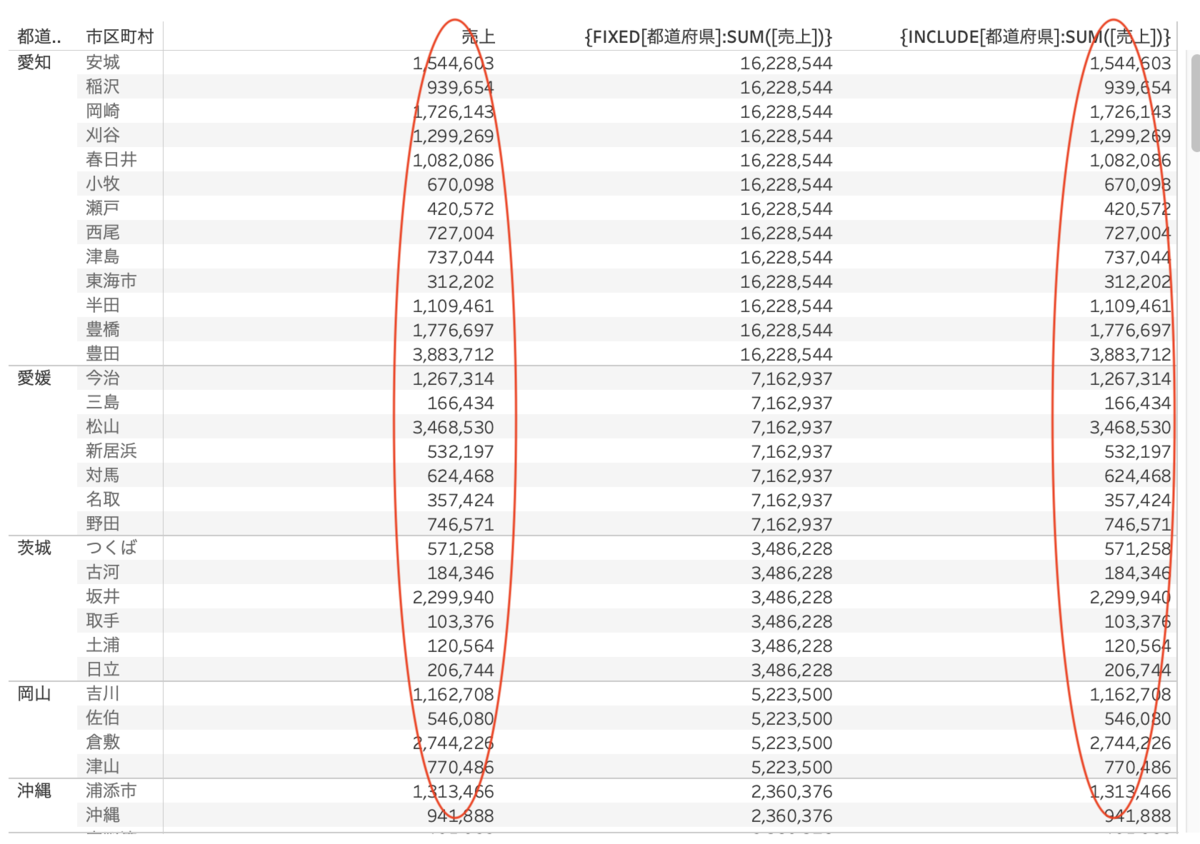
Task: Click the truncated 都道.. column header
Action: pos(39,38)
